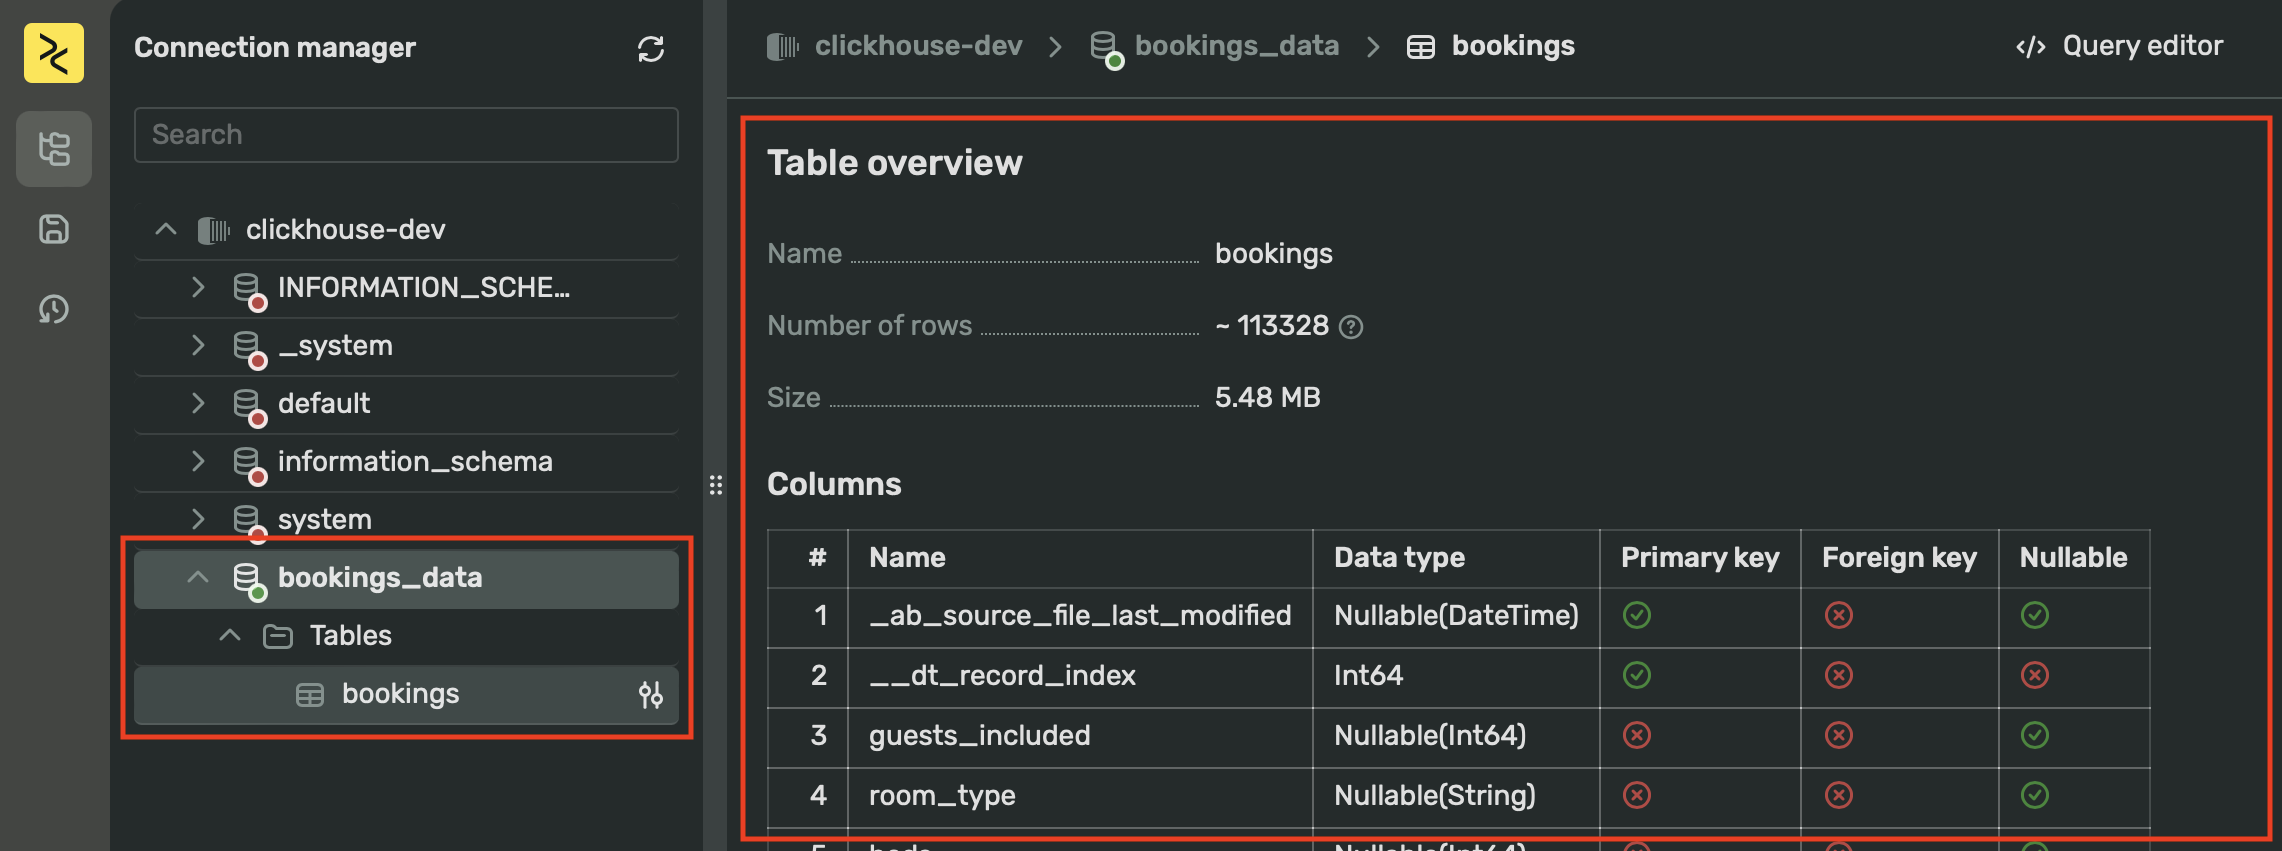2282x851 pixels.
Task: Click the help icon beside row count
Action: point(1351,327)
